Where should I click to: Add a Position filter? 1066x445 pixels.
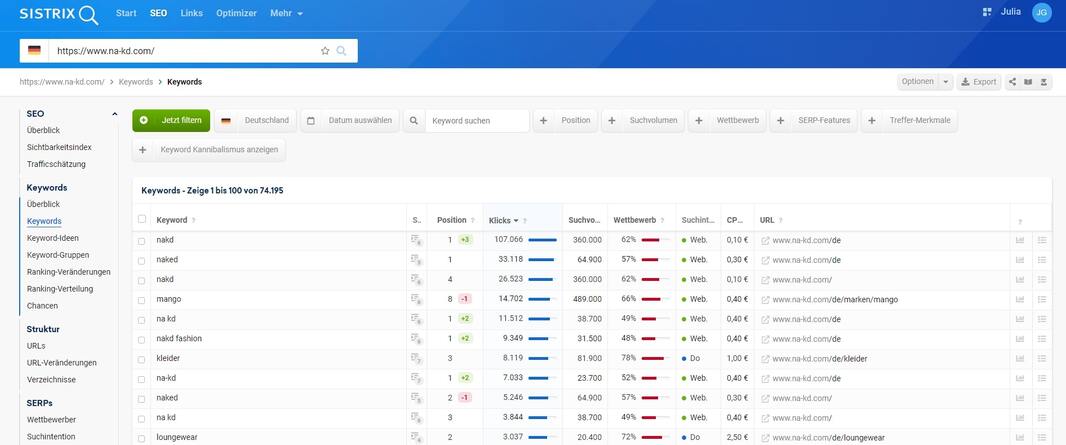566,120
